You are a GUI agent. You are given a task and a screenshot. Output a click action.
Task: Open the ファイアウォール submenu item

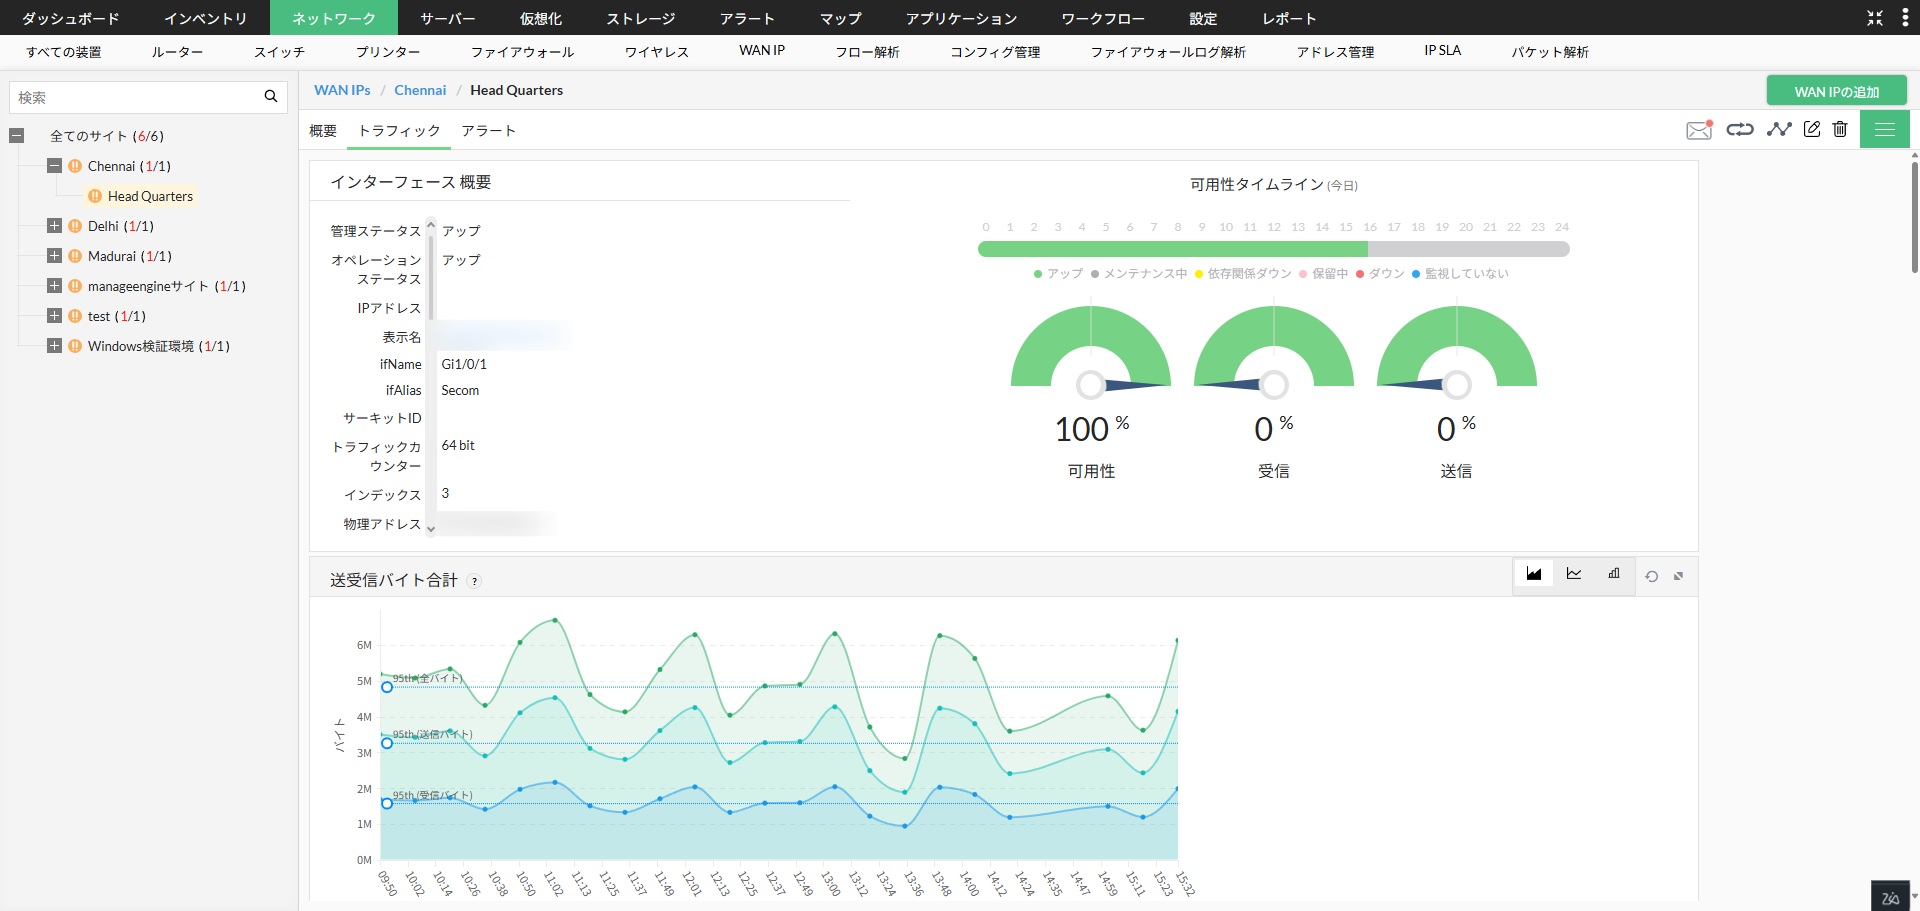click(x=522, y=52)
